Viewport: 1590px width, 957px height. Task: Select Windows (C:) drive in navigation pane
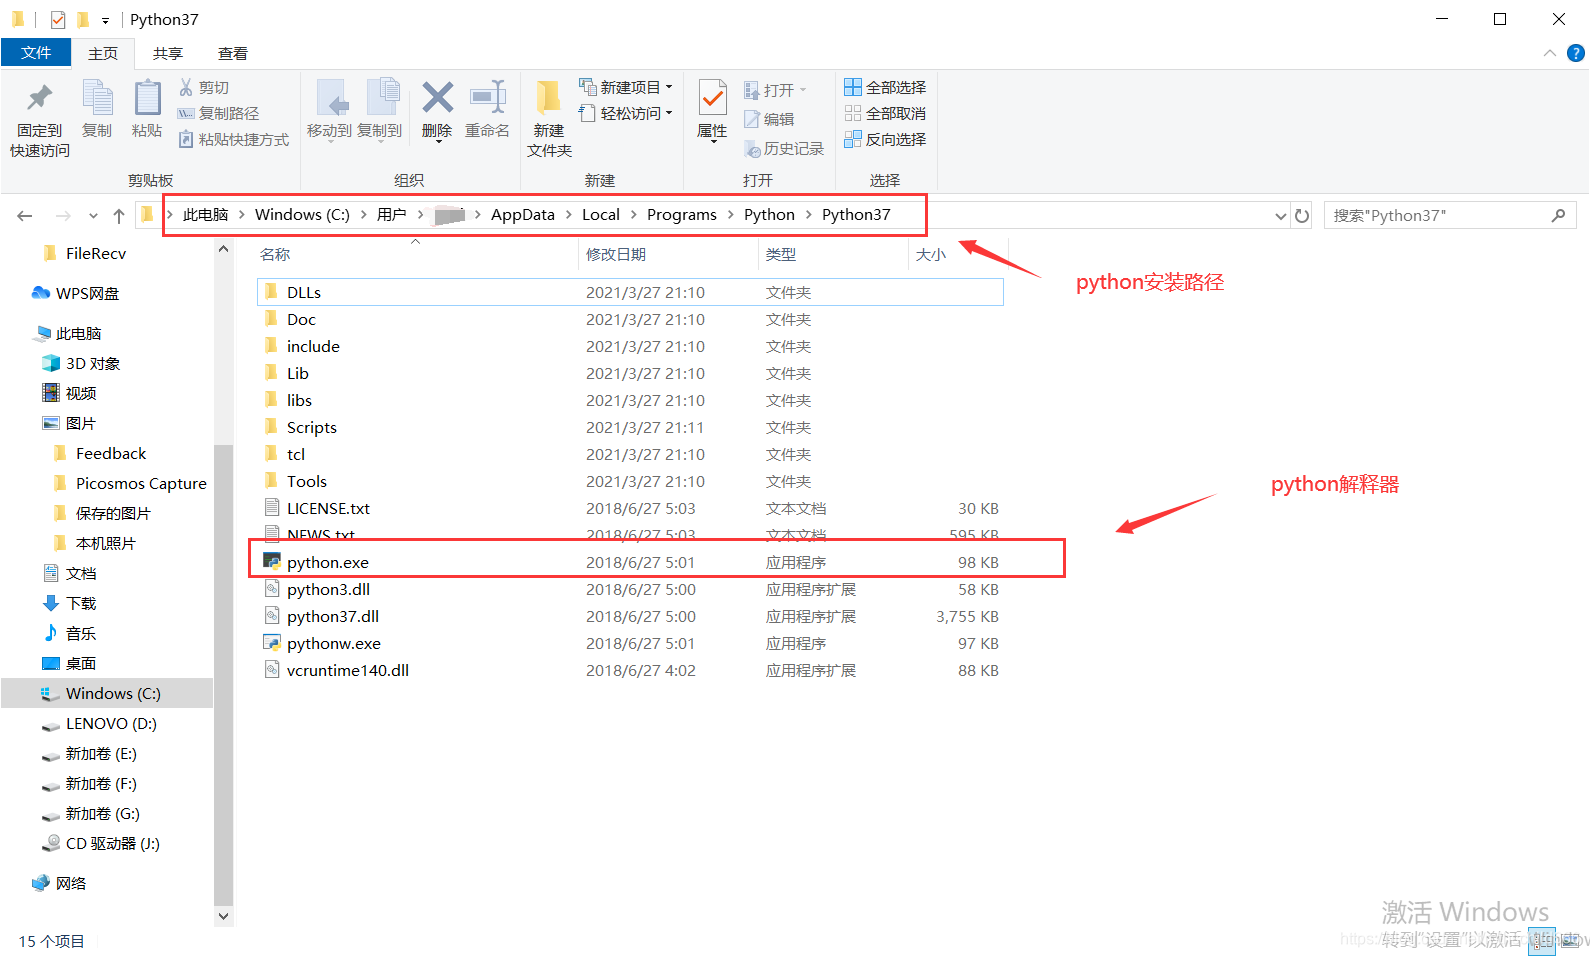107,693
